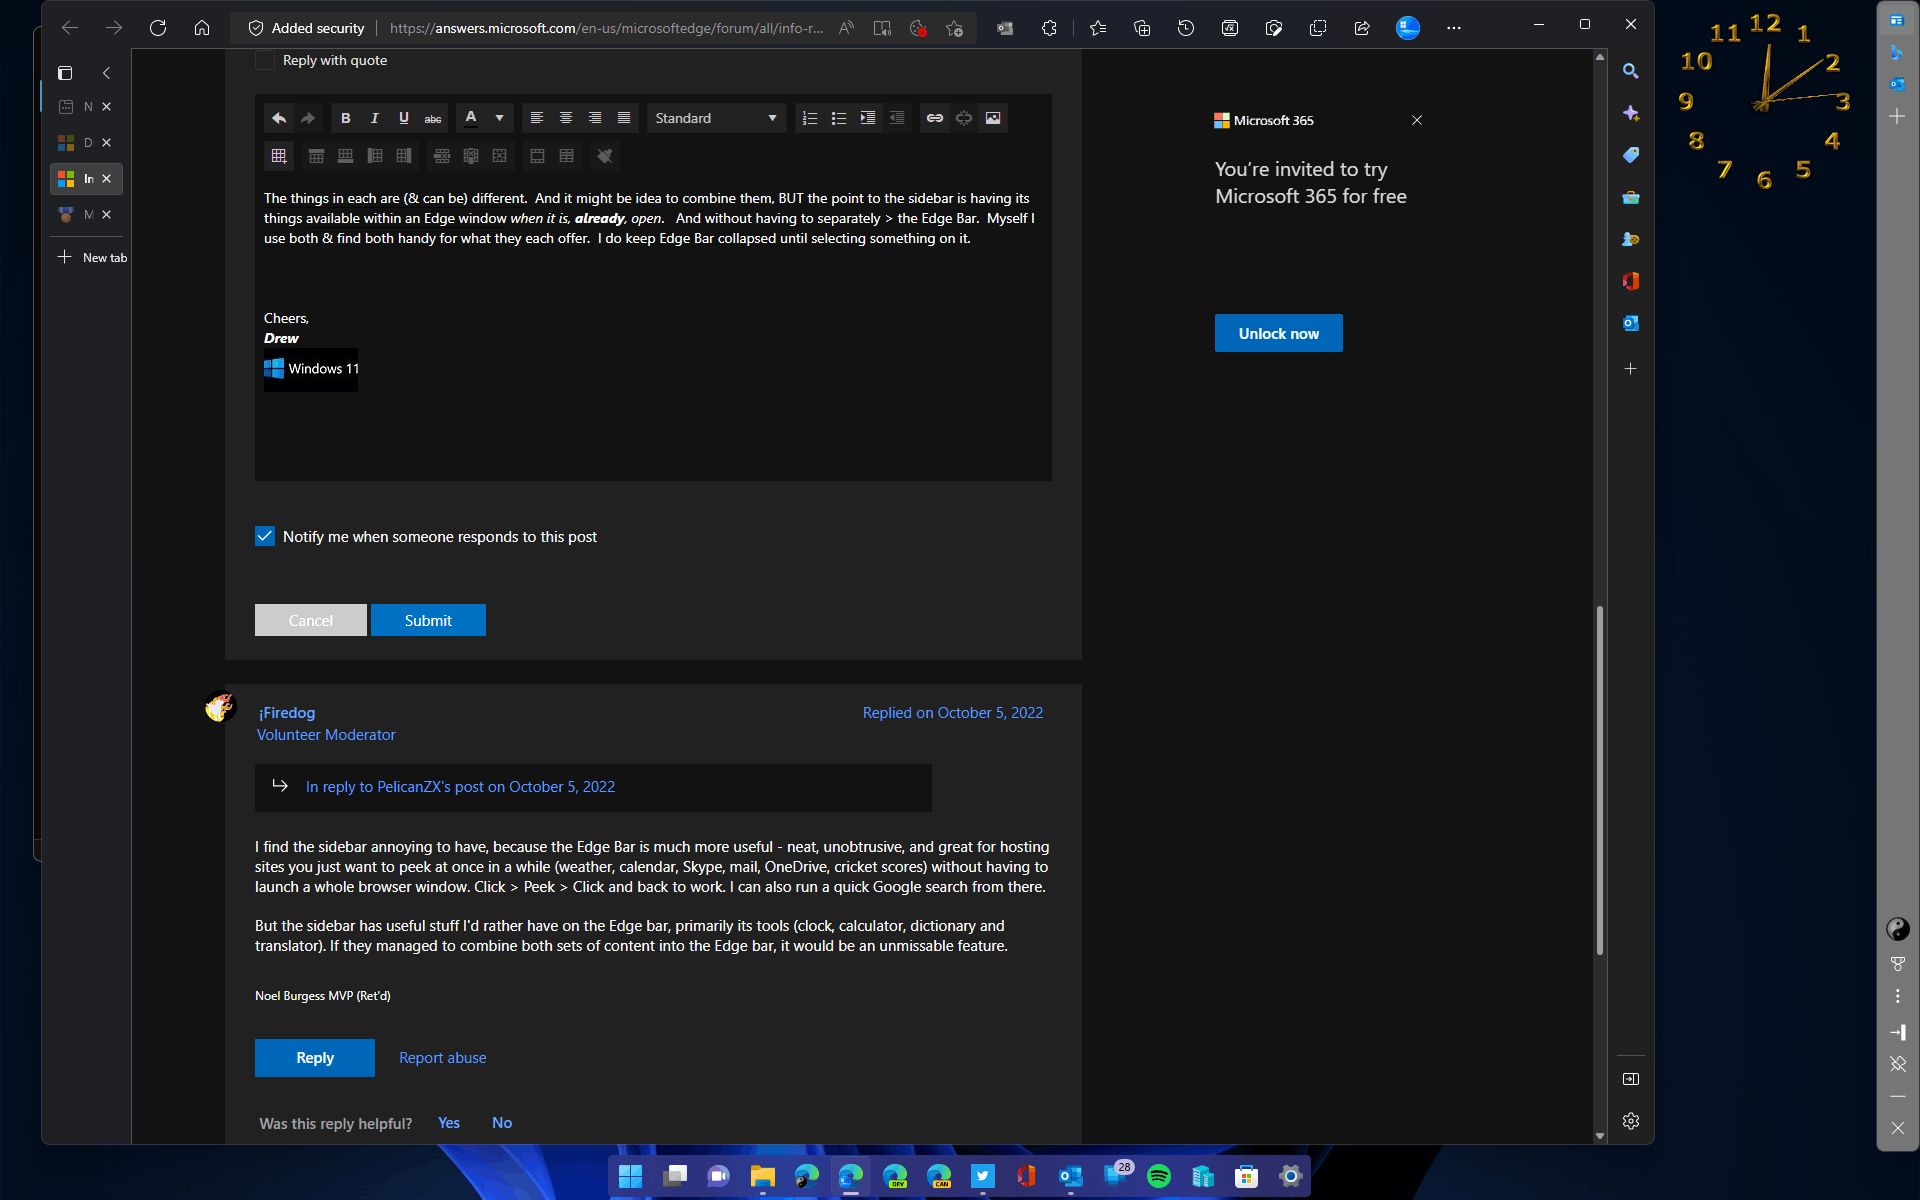Click Unlock now for Microsoft 365

tap(1279, 333)
